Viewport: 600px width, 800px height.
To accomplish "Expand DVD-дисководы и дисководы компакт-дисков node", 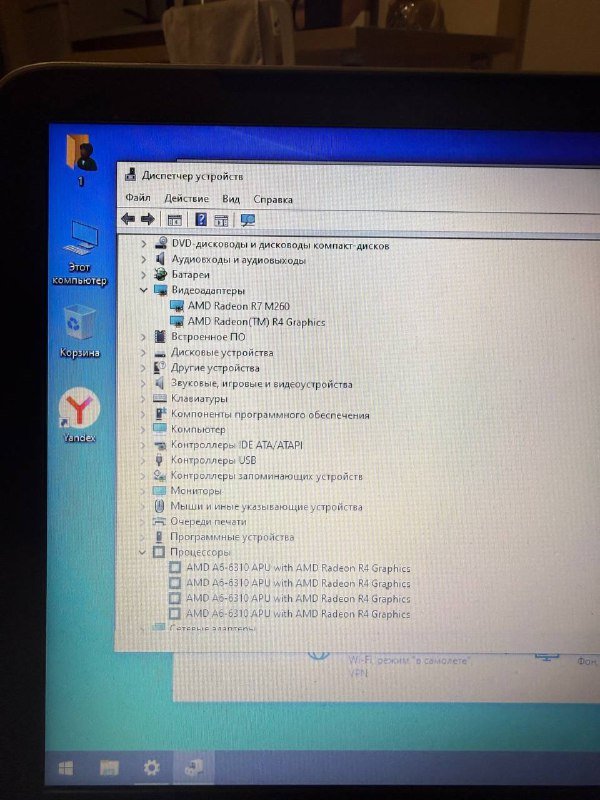I will click(x=144, y=244).
